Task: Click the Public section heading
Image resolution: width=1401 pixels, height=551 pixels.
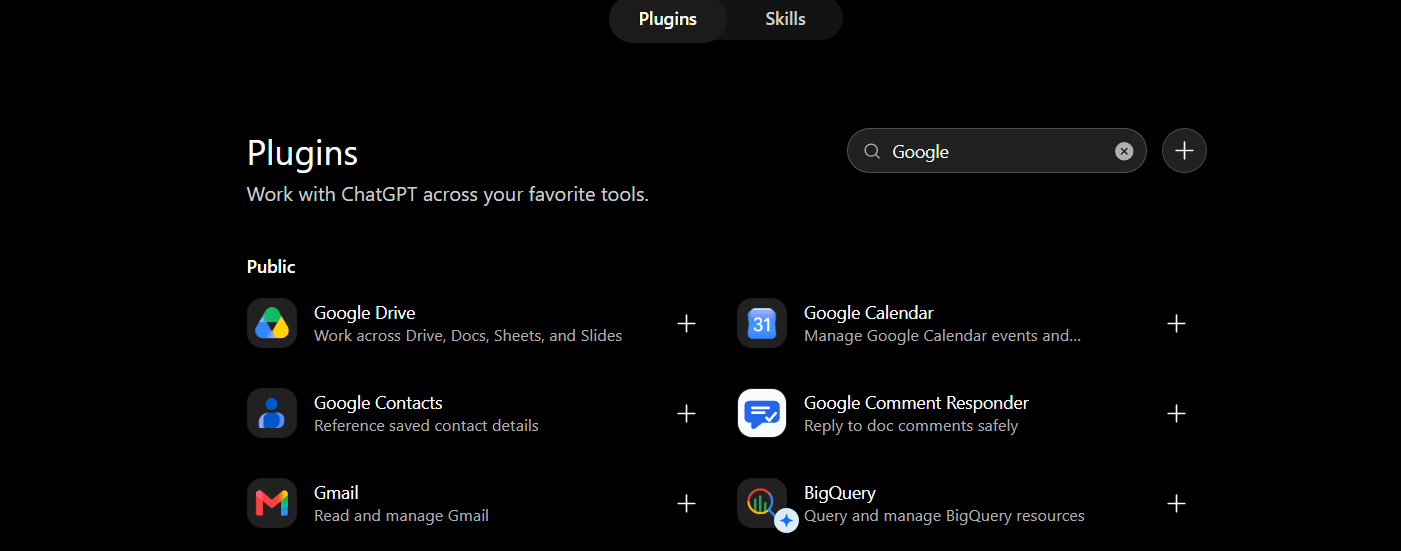Action: tap(271, 267)
